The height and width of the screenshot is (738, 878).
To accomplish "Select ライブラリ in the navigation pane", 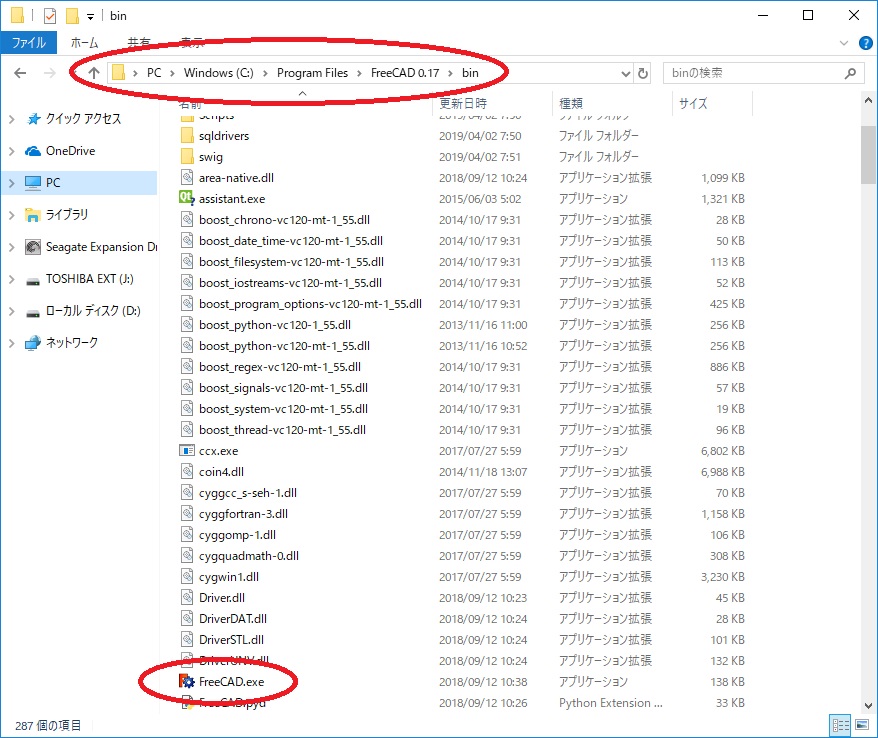I will pos(67,214).
